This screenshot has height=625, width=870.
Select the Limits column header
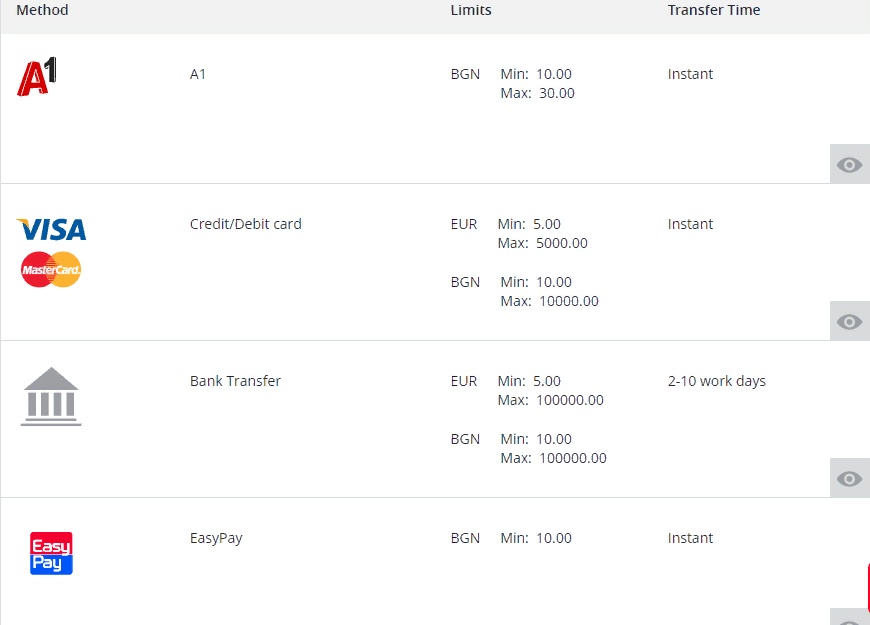[471, 10]
